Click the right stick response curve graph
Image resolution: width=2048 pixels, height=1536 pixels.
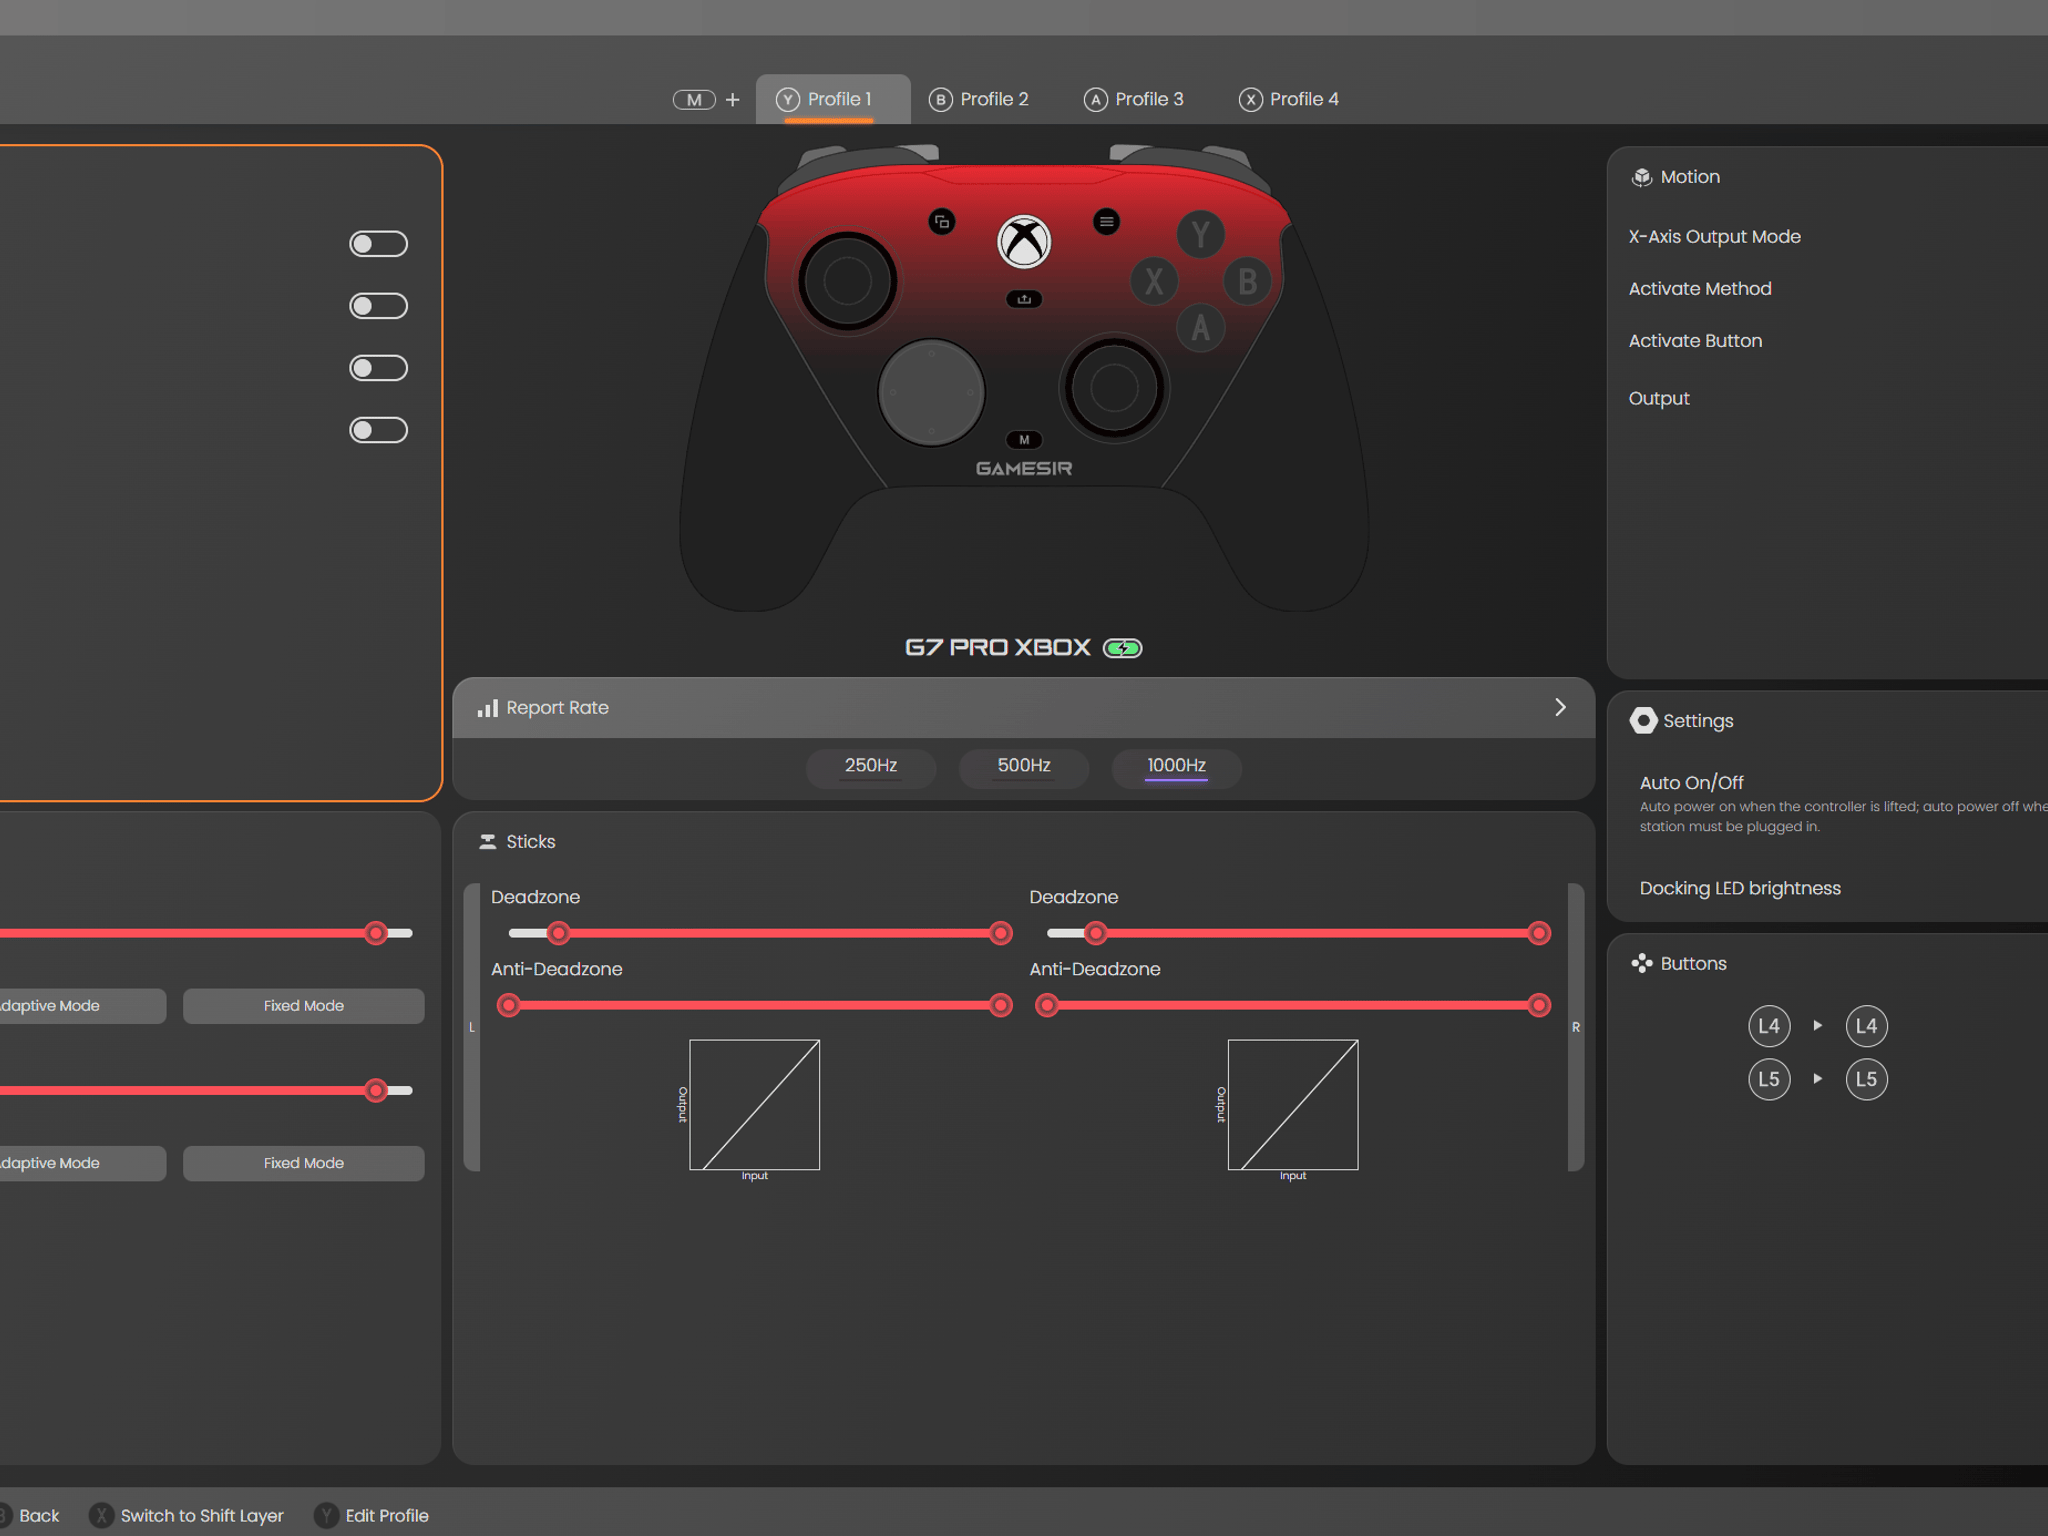[x=1293, y=1105]
